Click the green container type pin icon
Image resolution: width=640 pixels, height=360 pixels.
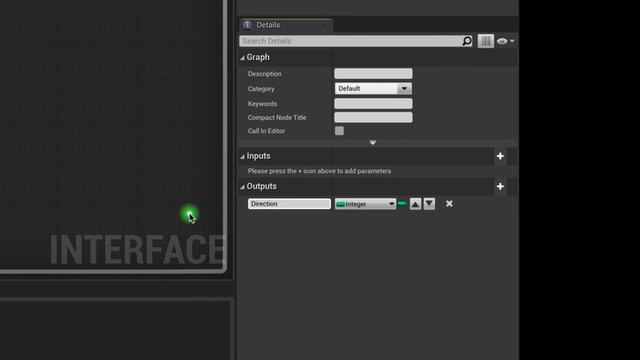(402, 204)
